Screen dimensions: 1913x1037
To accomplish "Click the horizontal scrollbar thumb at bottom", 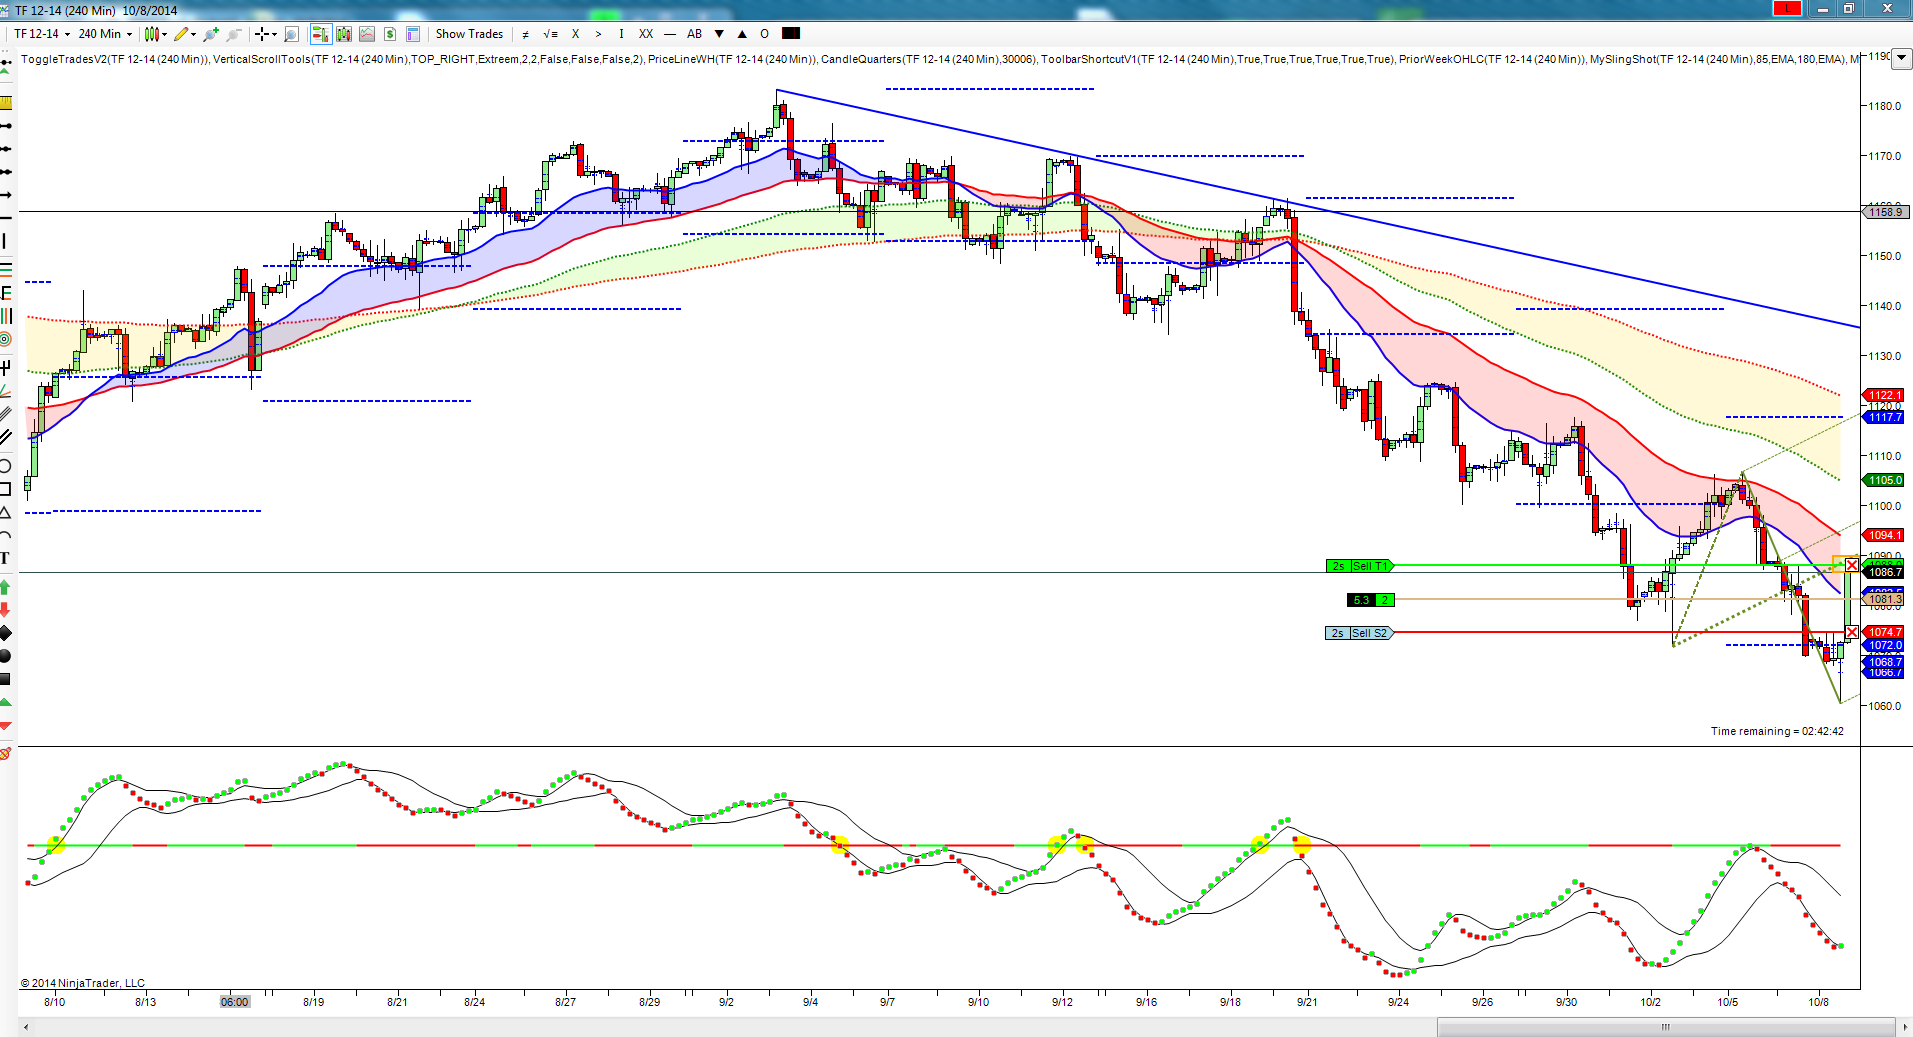I will tap(1666, 1027).
